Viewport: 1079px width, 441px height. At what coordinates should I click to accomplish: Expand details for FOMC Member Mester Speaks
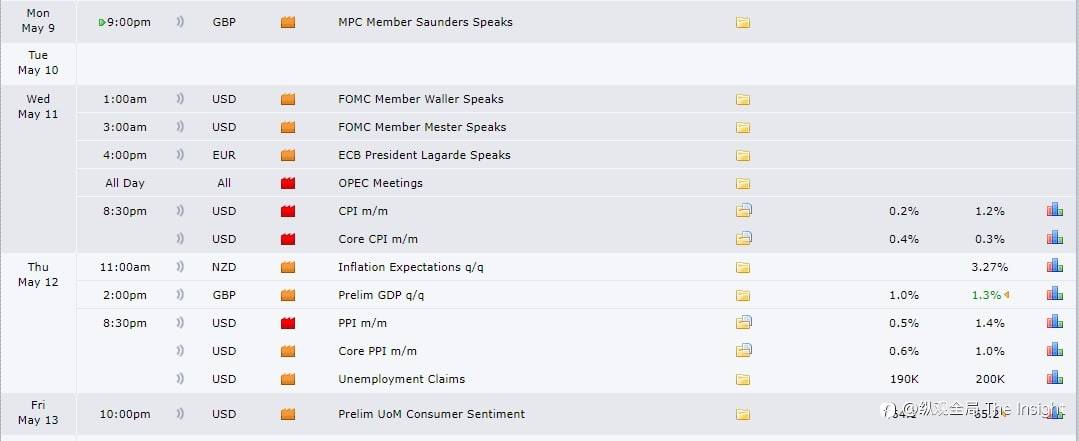point(743,127)
